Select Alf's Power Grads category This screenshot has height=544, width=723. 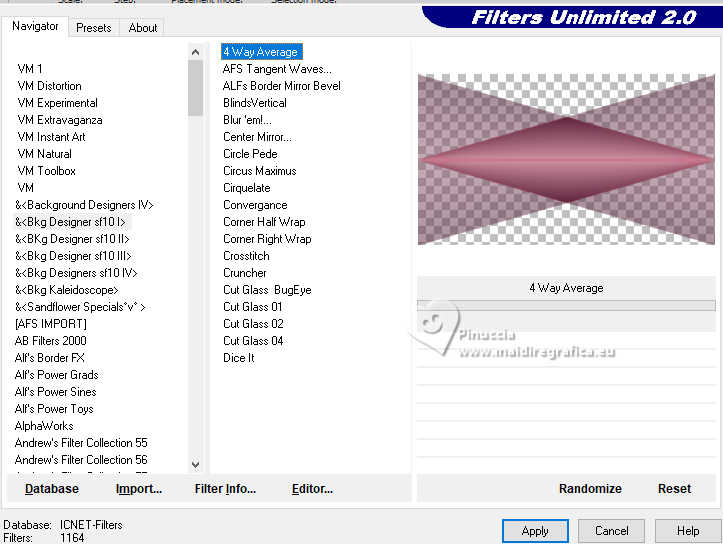(x=56, y=375)
